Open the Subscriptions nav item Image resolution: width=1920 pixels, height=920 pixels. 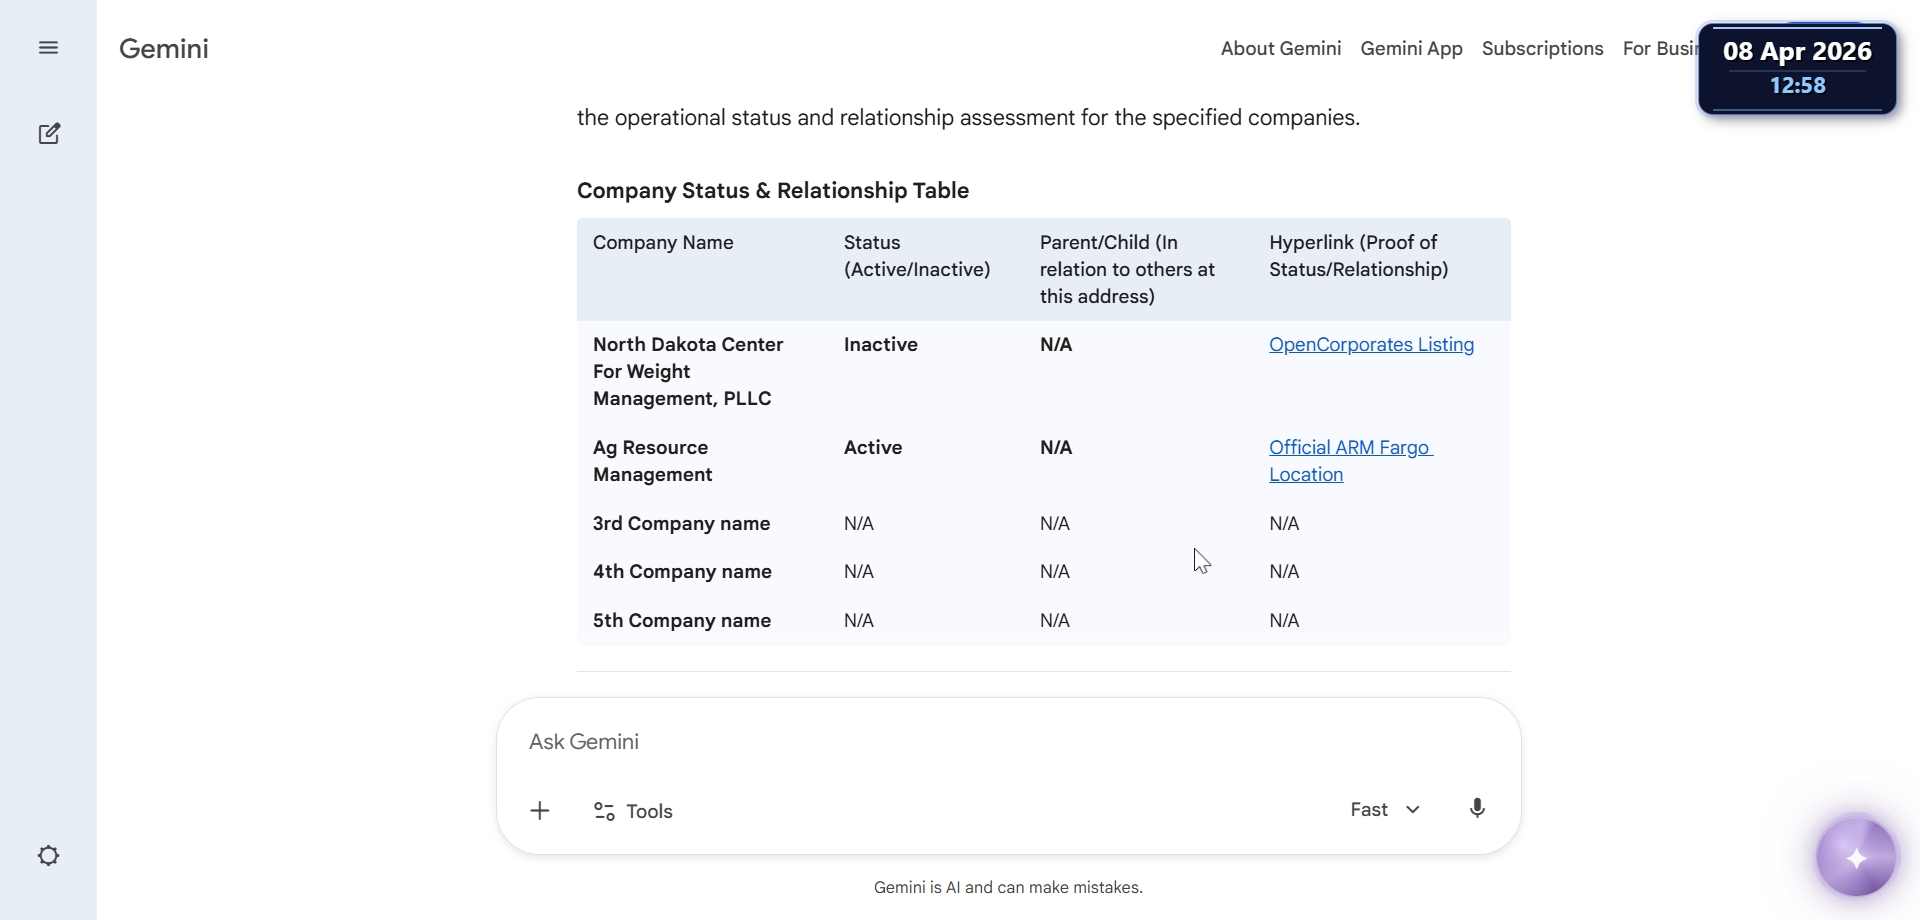point(1542,49)
